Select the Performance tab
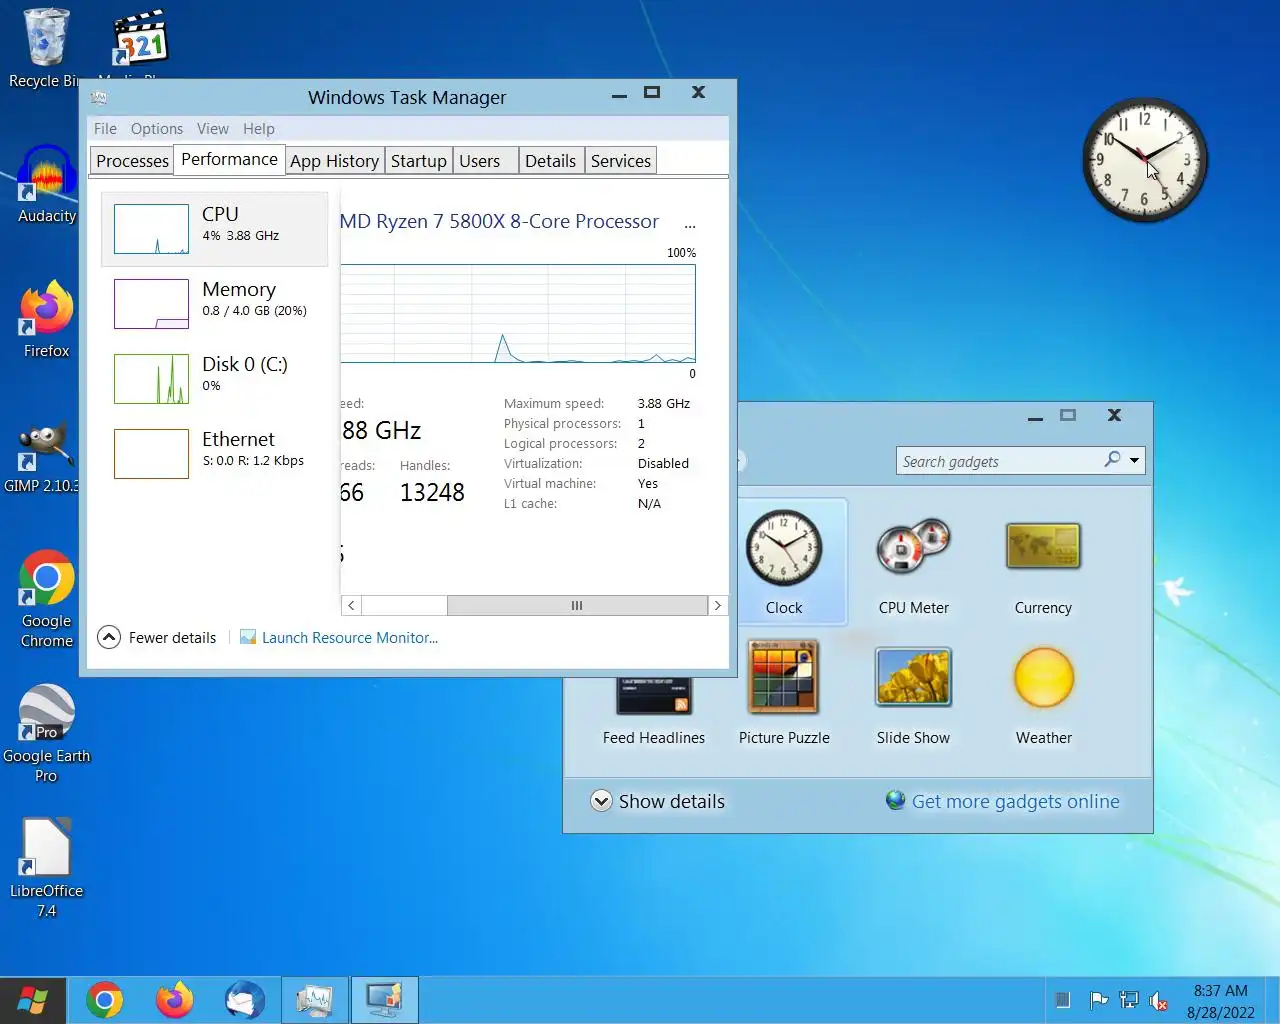1280x1024 pixels. coord(229,159)
